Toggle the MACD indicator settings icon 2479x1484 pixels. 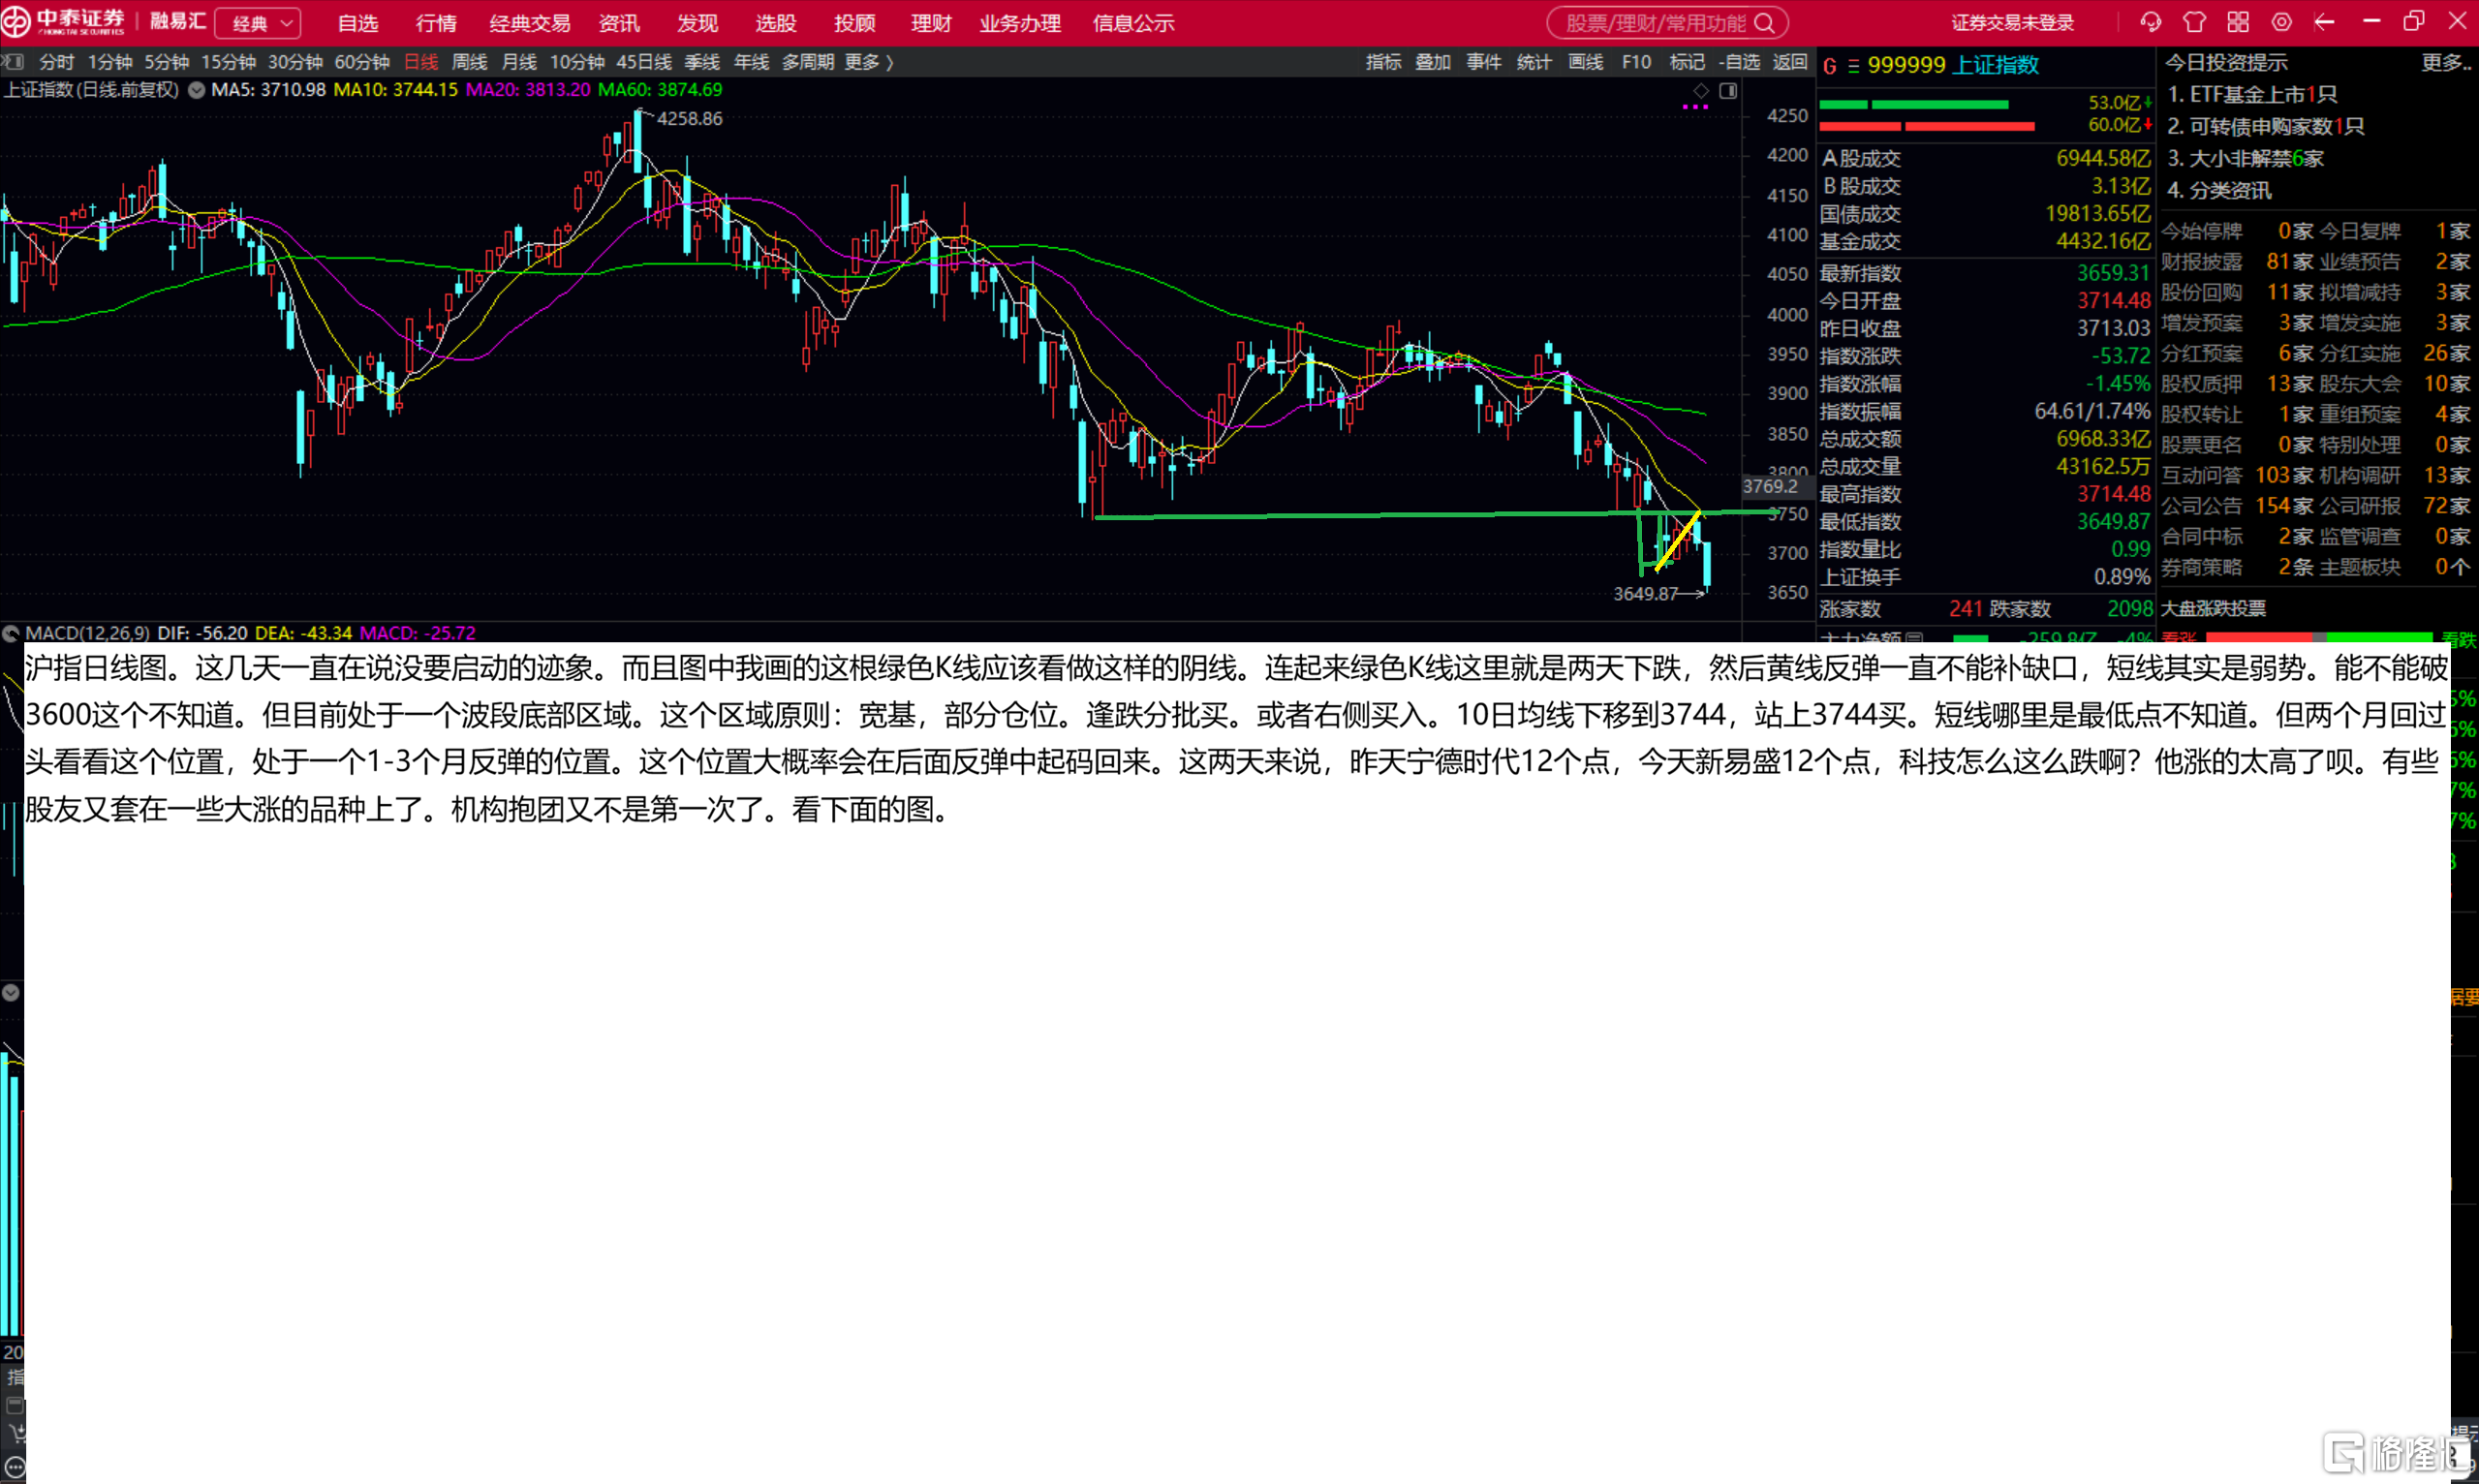11,633
